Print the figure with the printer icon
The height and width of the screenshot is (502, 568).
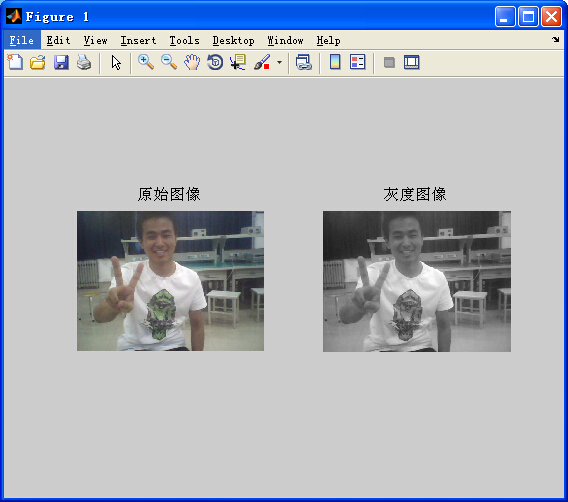click(84, 62)
